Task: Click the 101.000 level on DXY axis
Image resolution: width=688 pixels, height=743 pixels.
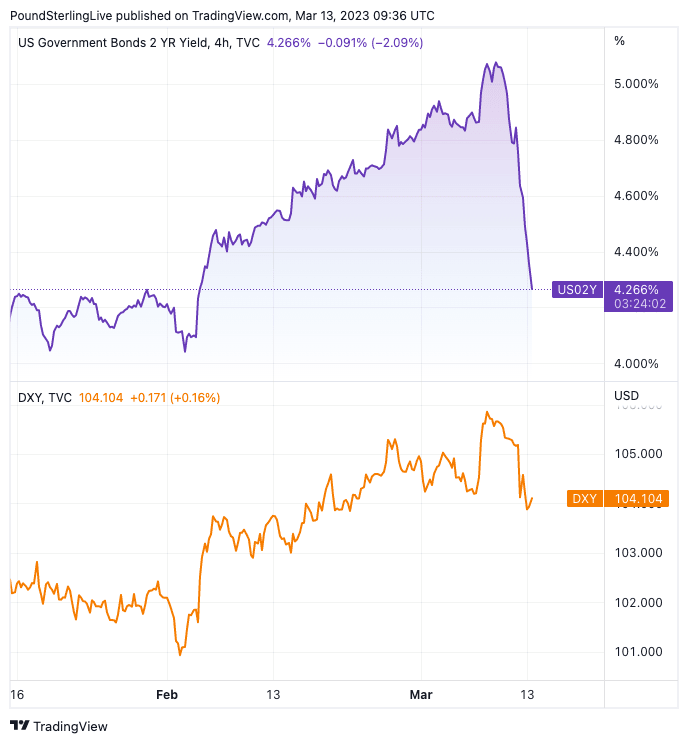Action: (637, 652)
